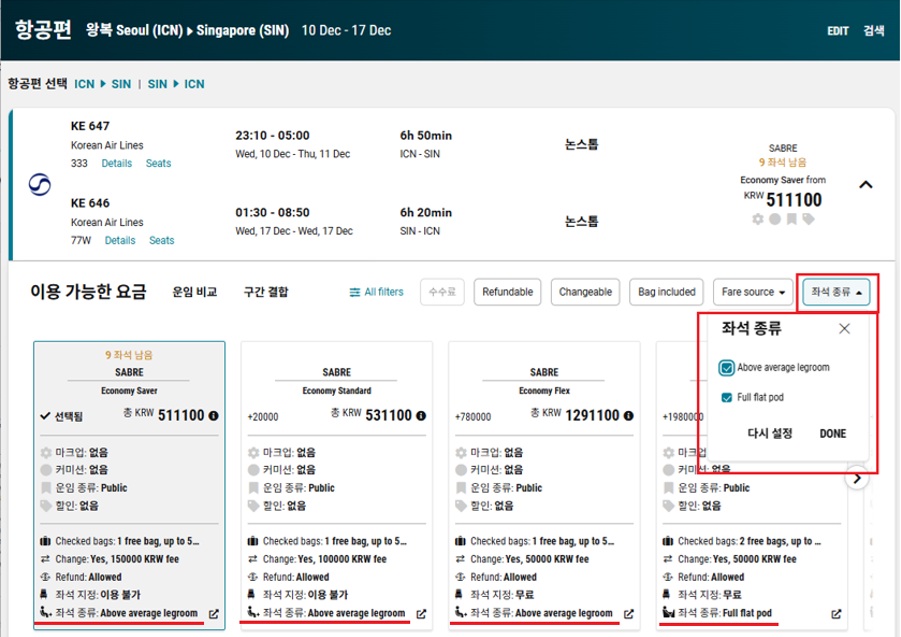901x637 pixels.
Task: Click the right arrow to see more fare cards
Action: coord(857,478)
